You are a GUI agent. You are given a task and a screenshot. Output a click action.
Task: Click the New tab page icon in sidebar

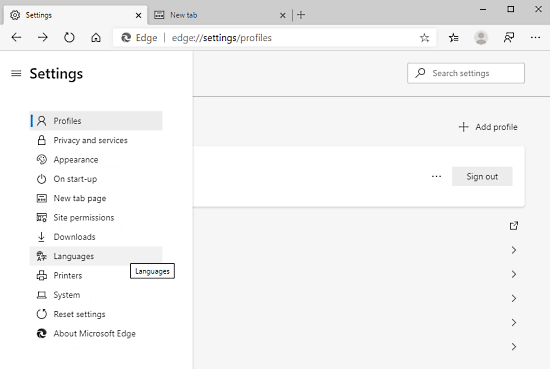[x=41, y=198]
